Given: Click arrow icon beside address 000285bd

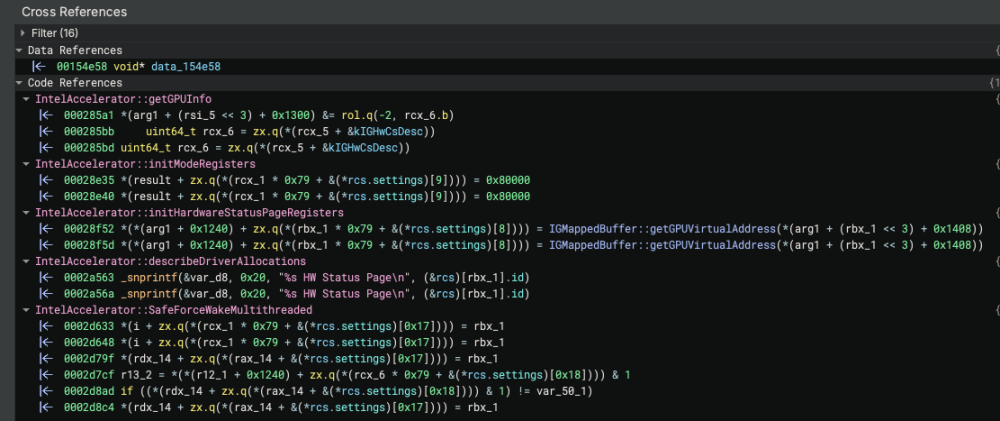Looking at the screenshot, I should pyautogui.click(x=46, y=148).
